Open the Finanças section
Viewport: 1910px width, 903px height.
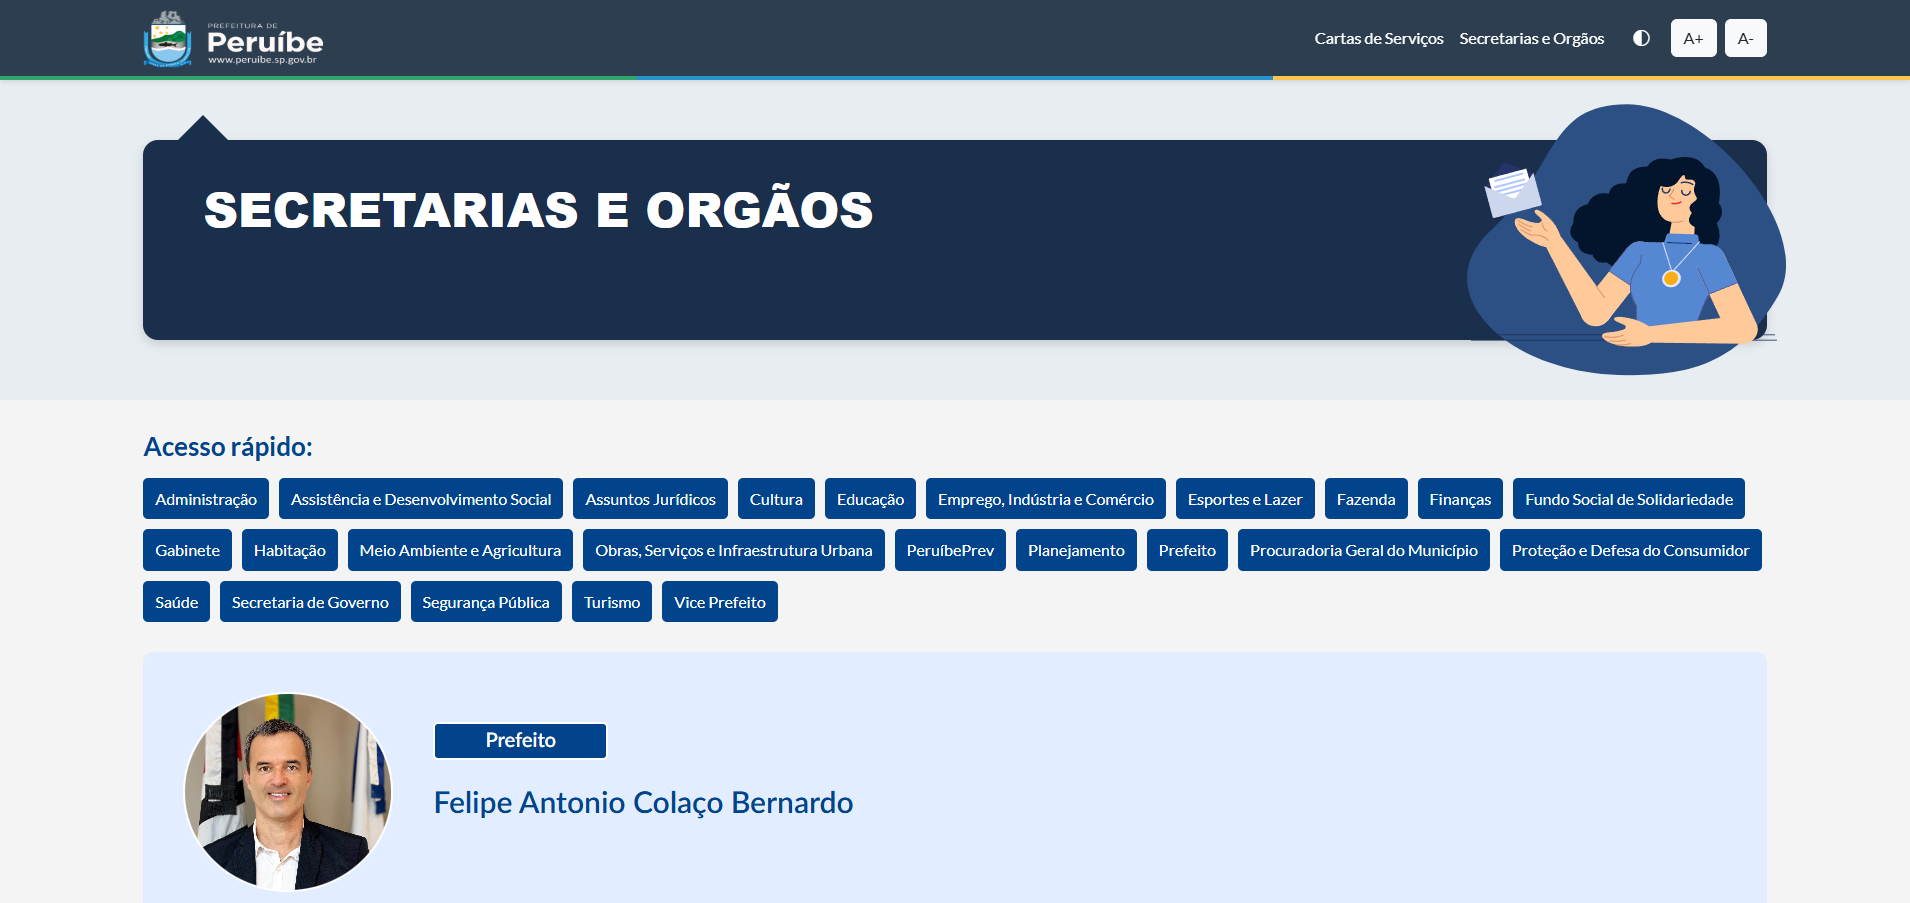pyautogui.click(x=1460, y=499)
